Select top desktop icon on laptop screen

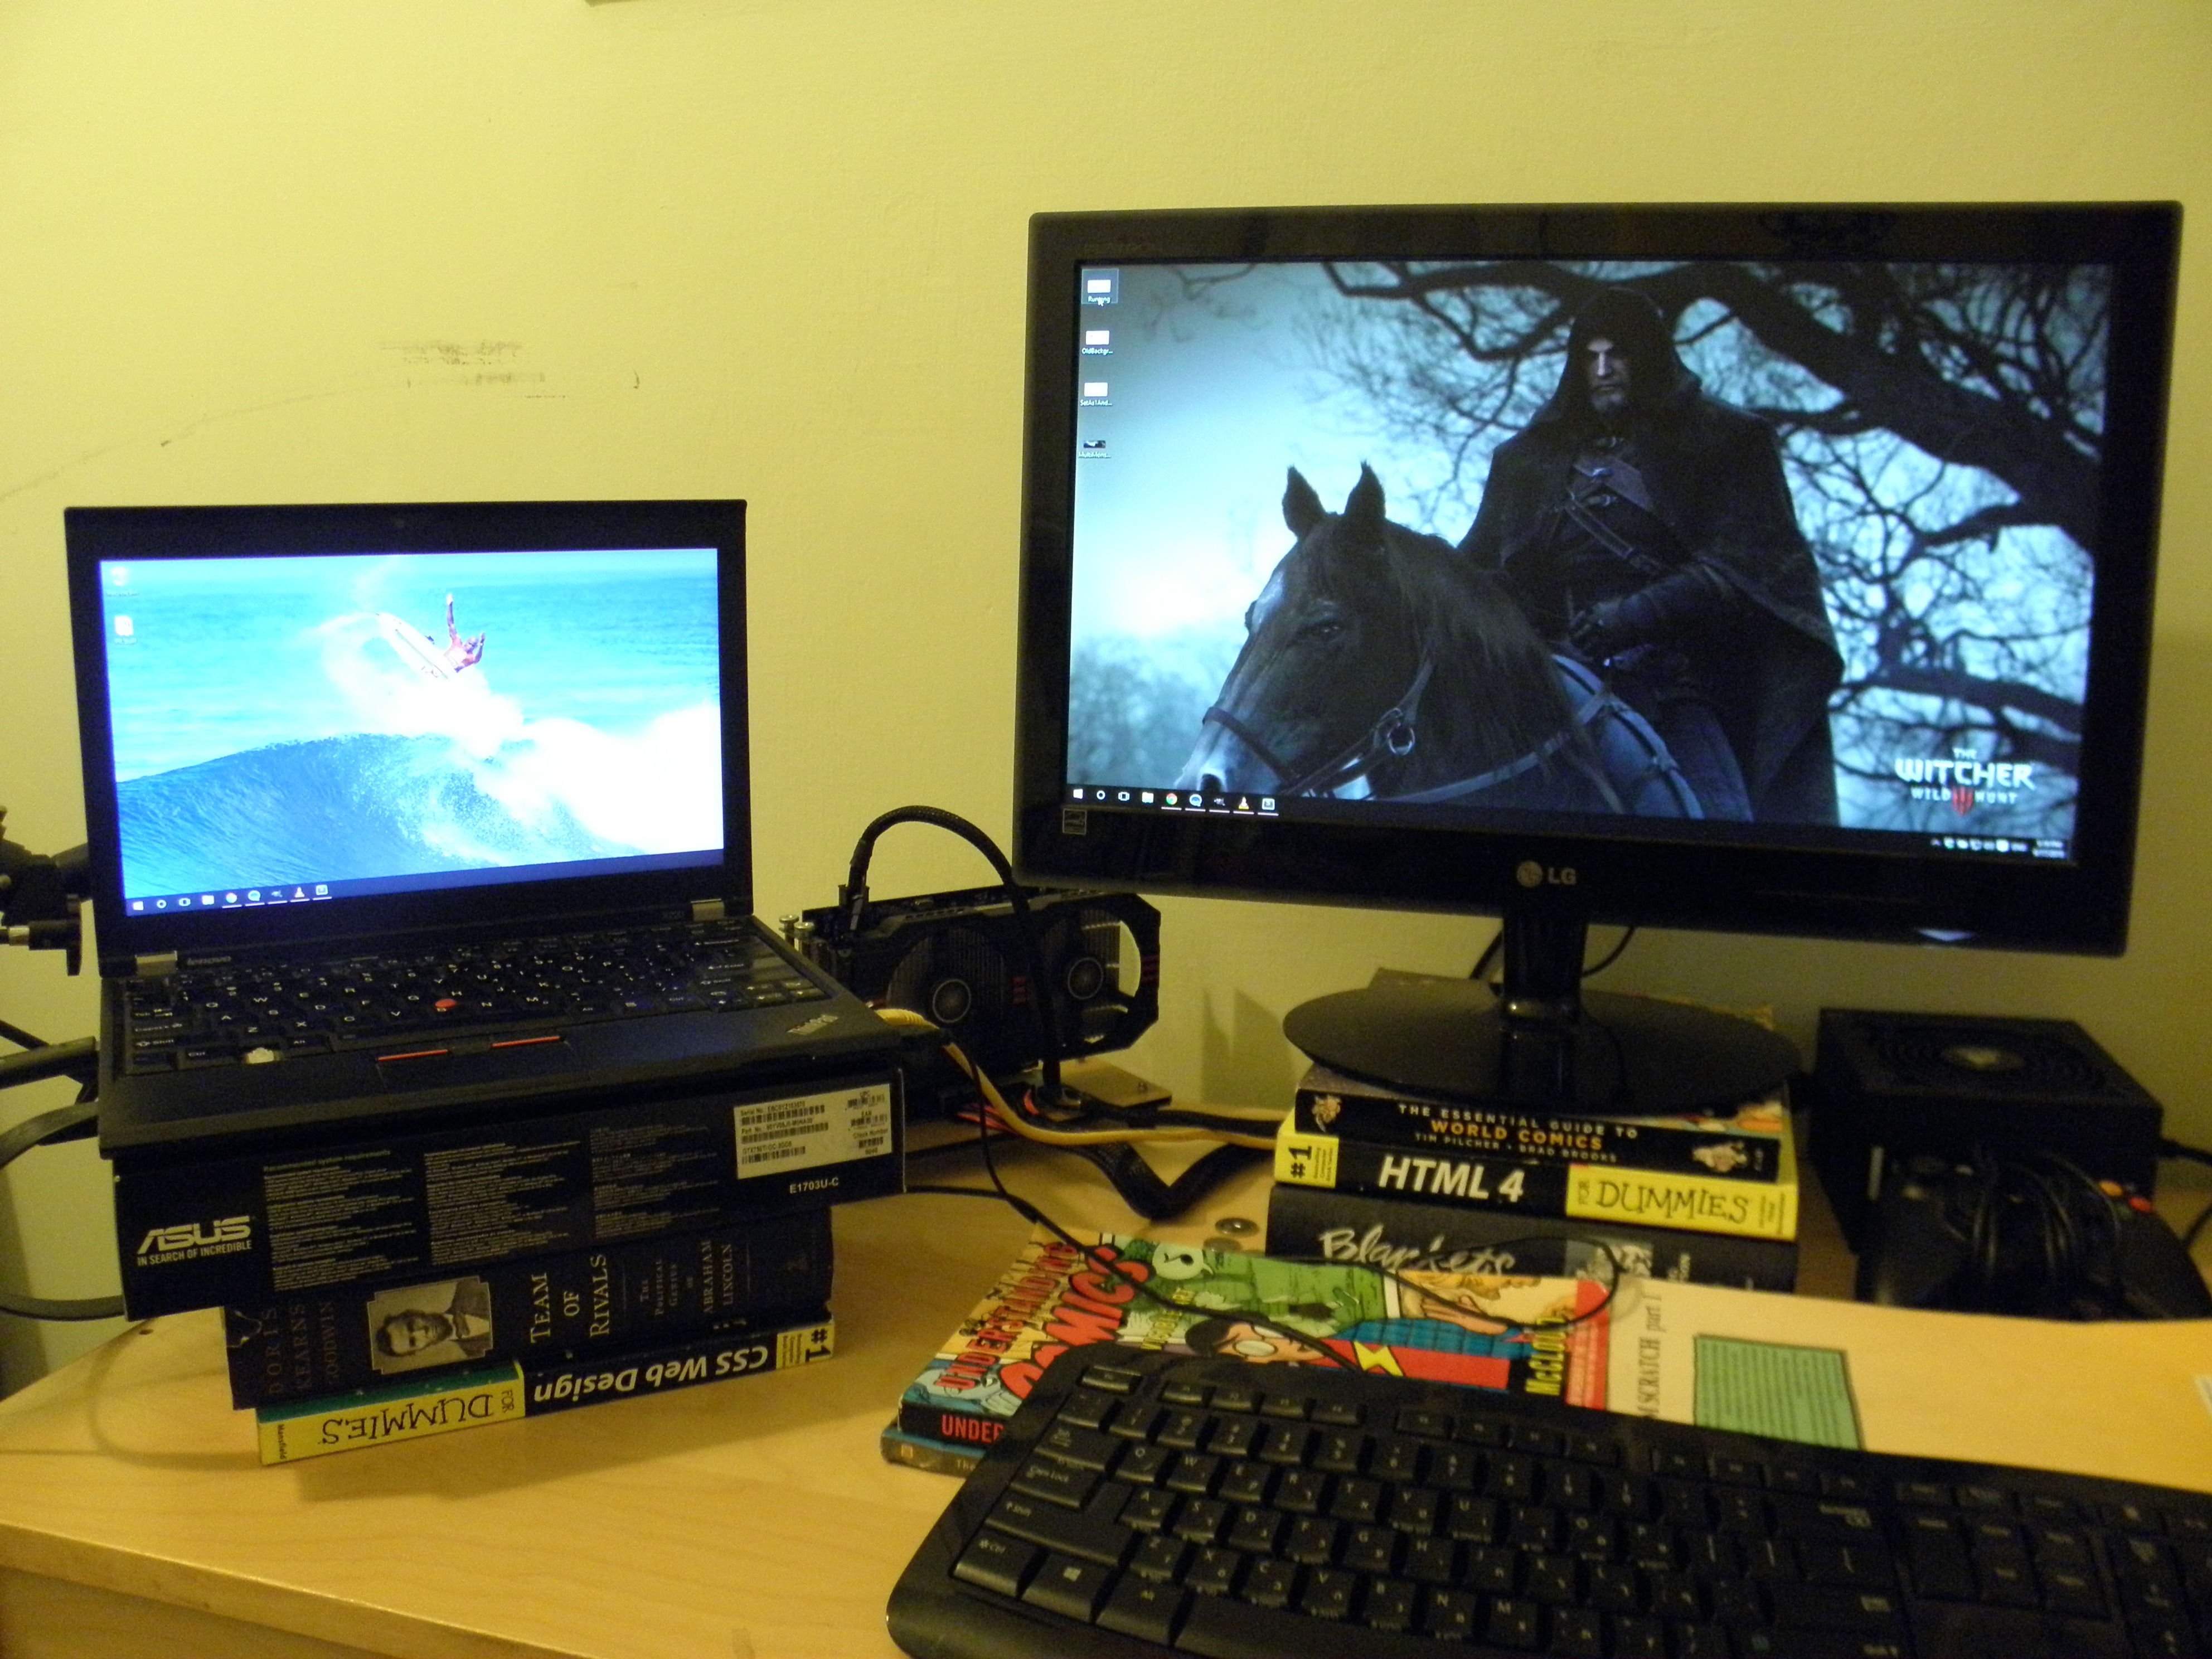(120, 577)
